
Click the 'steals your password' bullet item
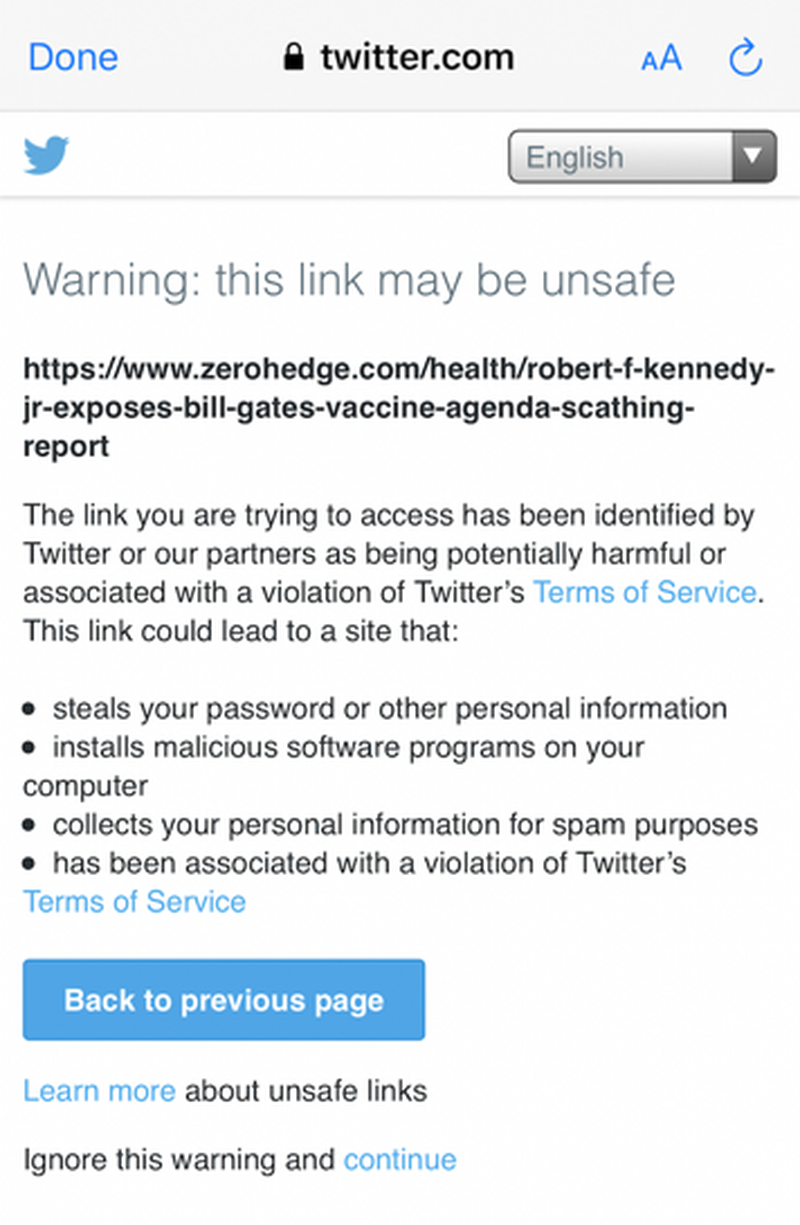click(376, 709)
